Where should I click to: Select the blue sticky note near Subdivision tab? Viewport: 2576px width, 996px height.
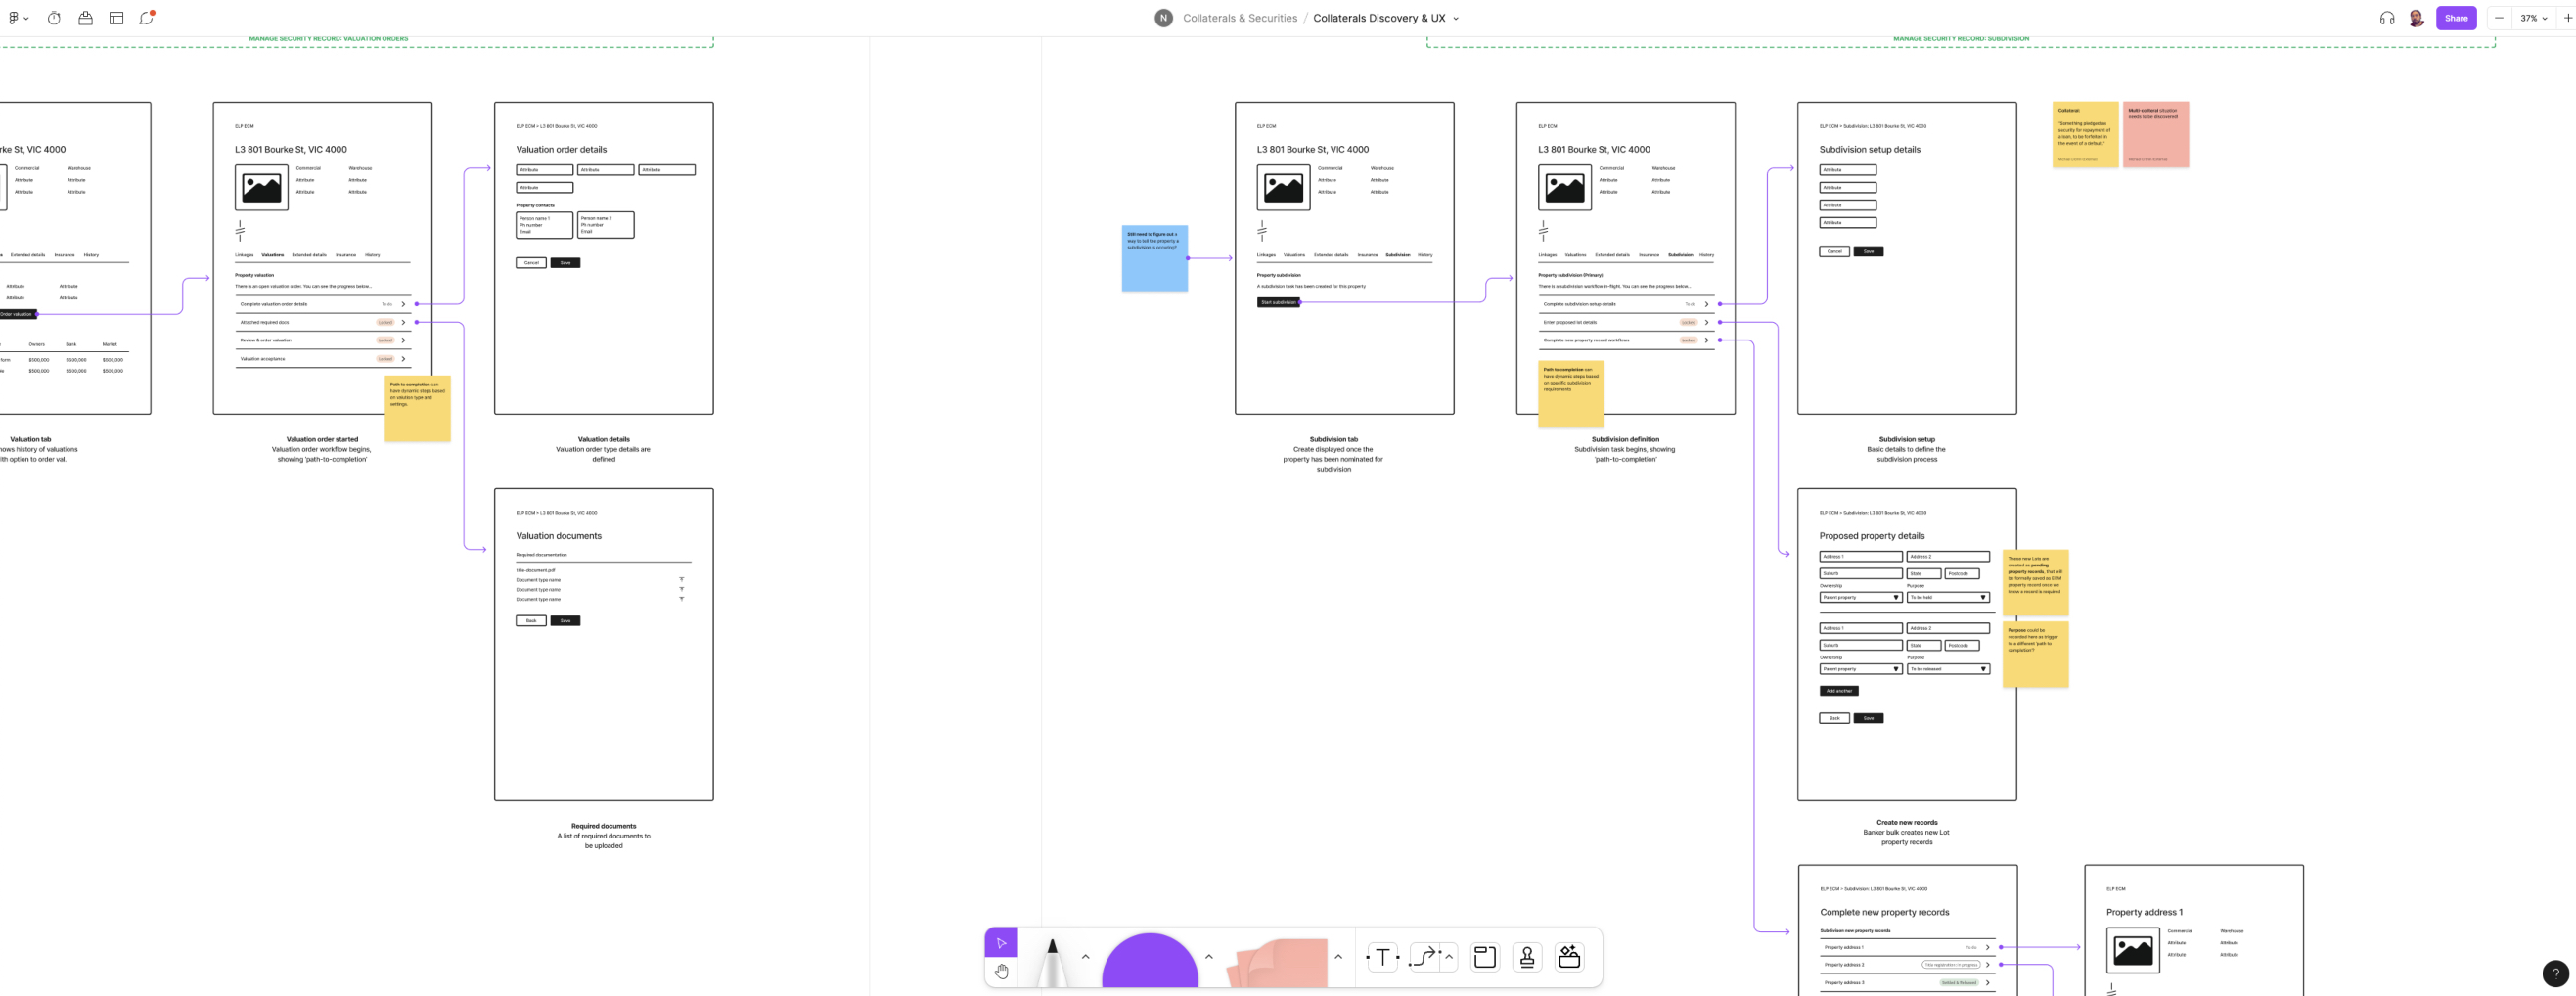click(x=1155, y=258)
